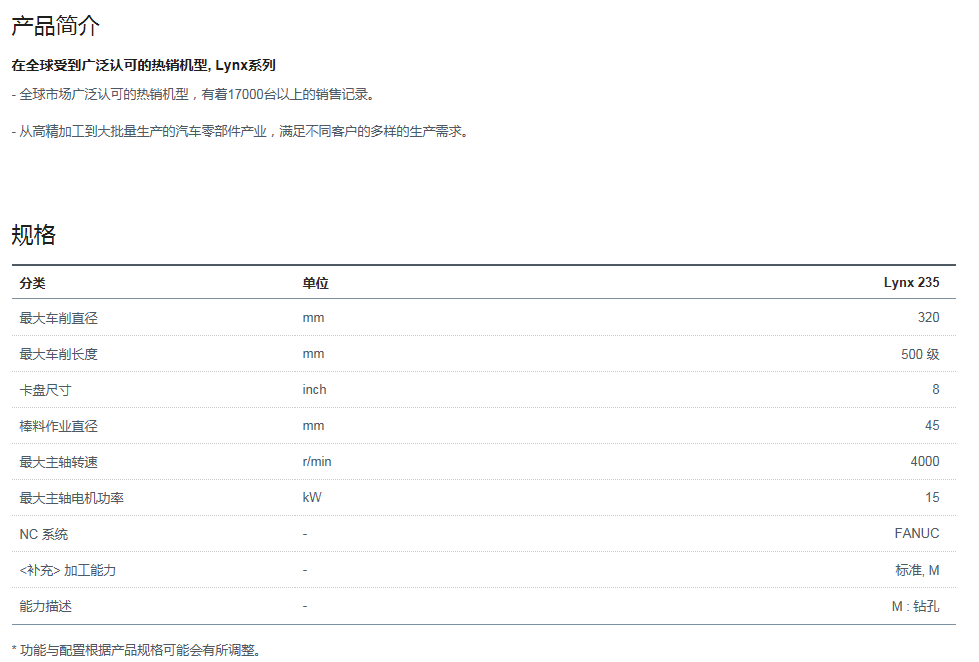Screen dimensions: 979x662
Task: Click the value 320
Action: pyautogui.click(x=928, y=317)
